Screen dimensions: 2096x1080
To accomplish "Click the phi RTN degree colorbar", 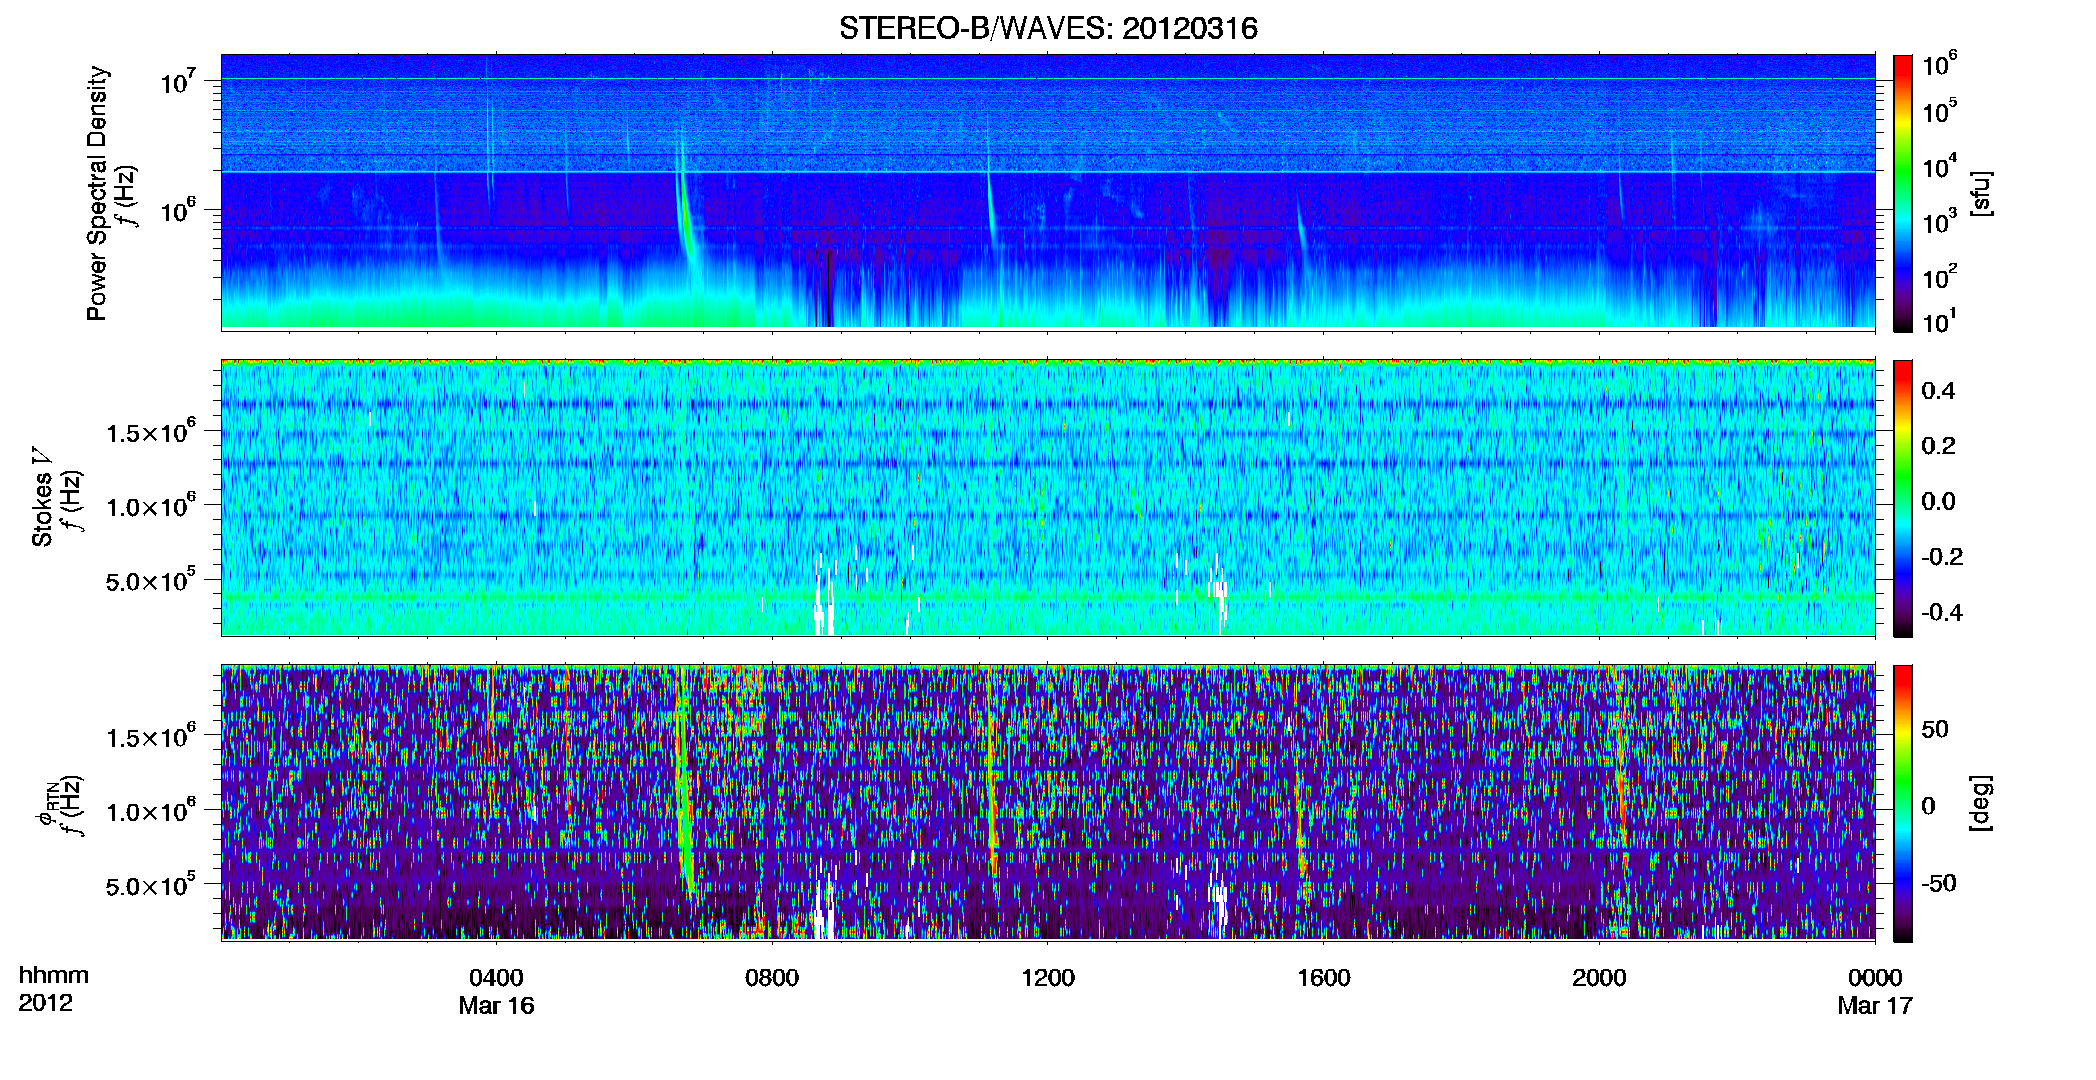I will 1903,803.
